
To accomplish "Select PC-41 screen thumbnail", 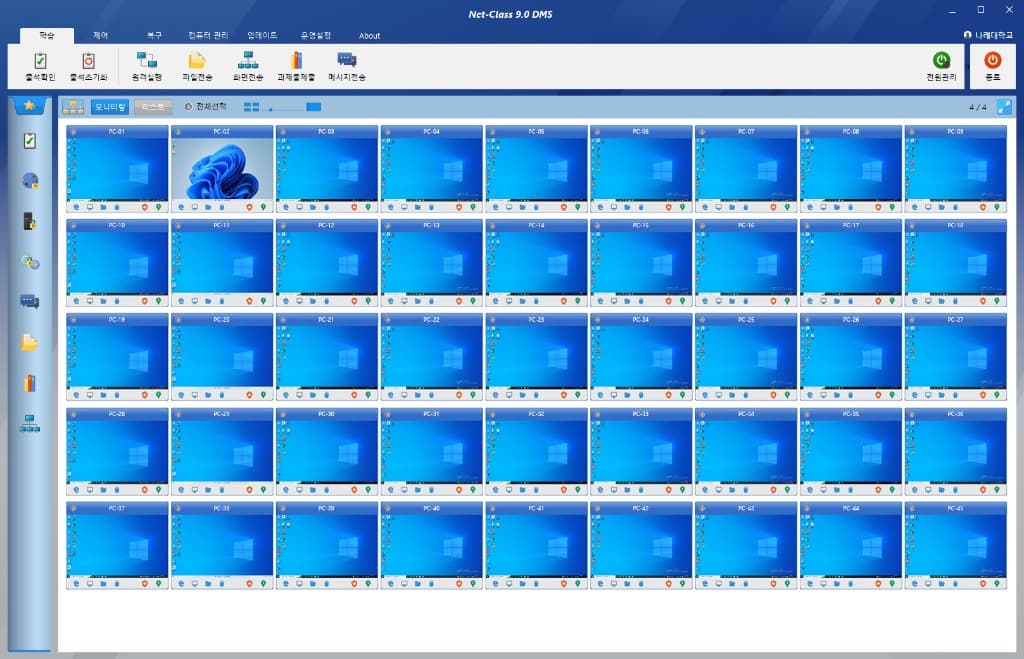I will (536, 545).
